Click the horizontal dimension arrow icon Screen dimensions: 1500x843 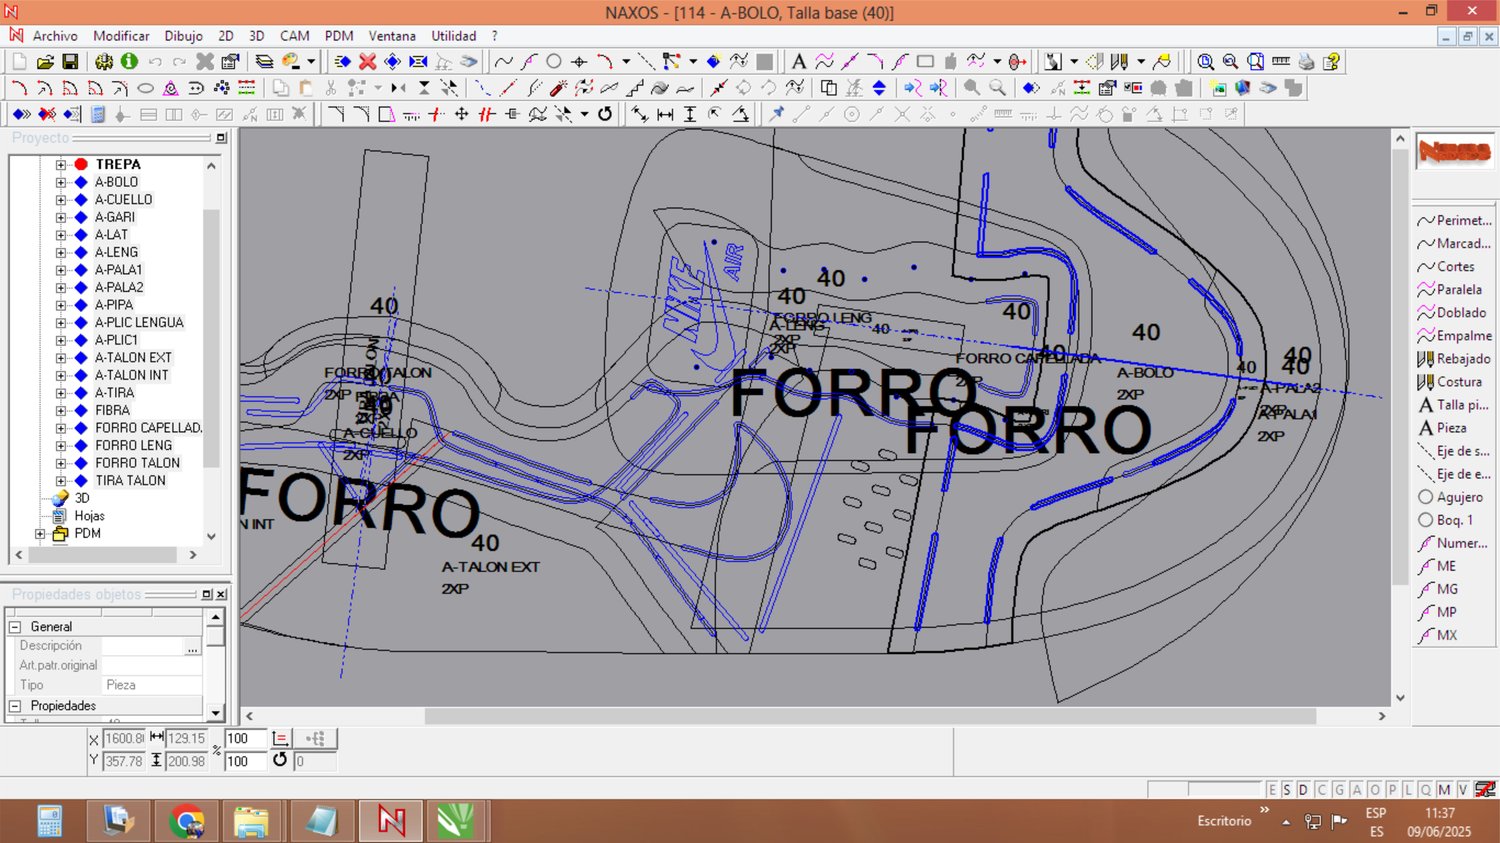click(x=665, y=114)
